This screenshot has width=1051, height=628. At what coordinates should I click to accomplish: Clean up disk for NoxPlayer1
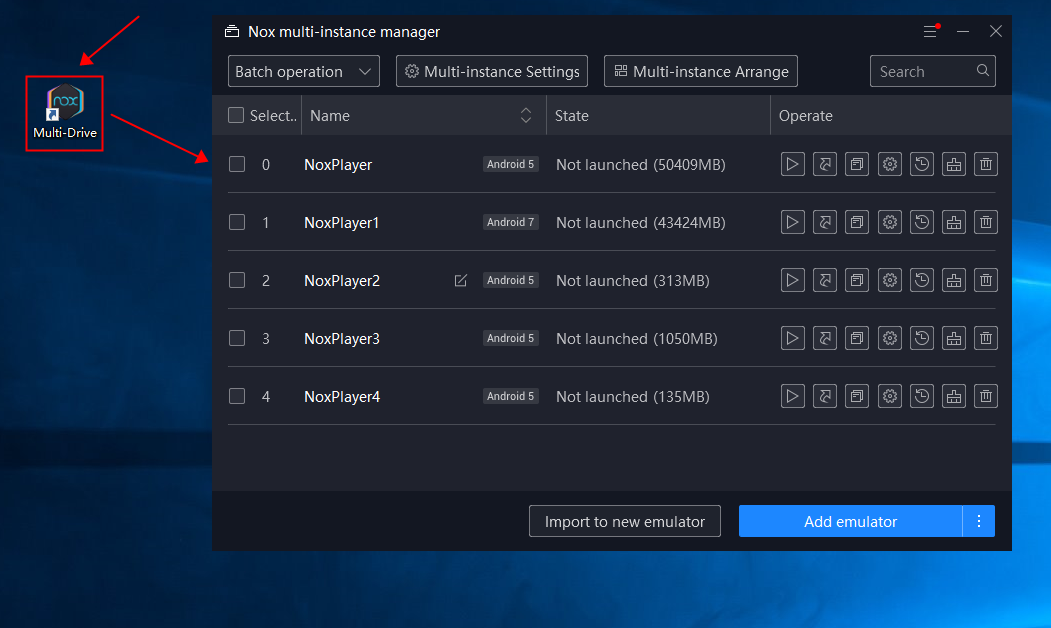tap(954, 222)
